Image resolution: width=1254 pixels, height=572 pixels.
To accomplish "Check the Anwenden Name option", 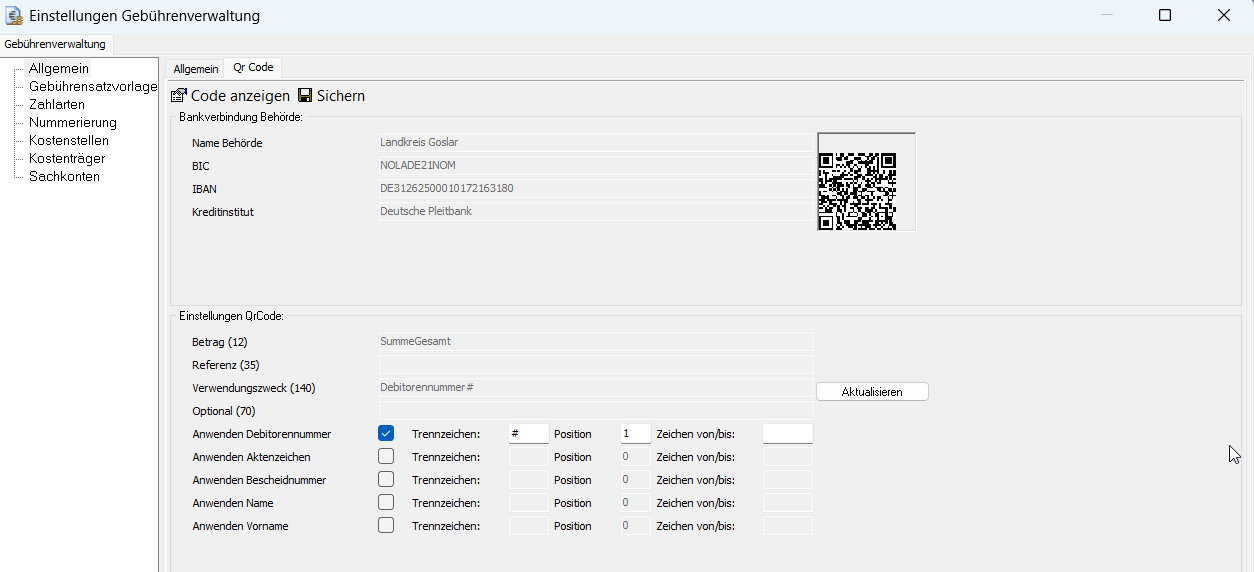I will (386, 503).
